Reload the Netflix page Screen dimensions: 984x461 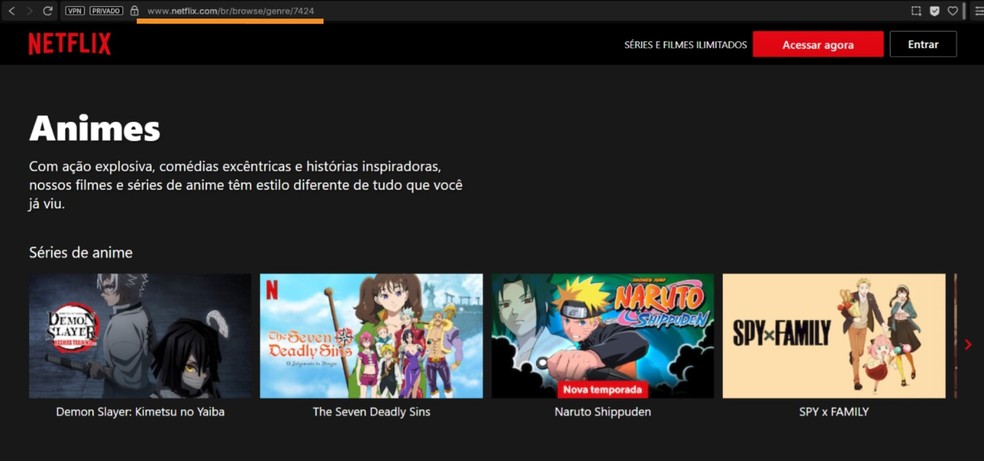pyautogui.click(x=48, y=11)
